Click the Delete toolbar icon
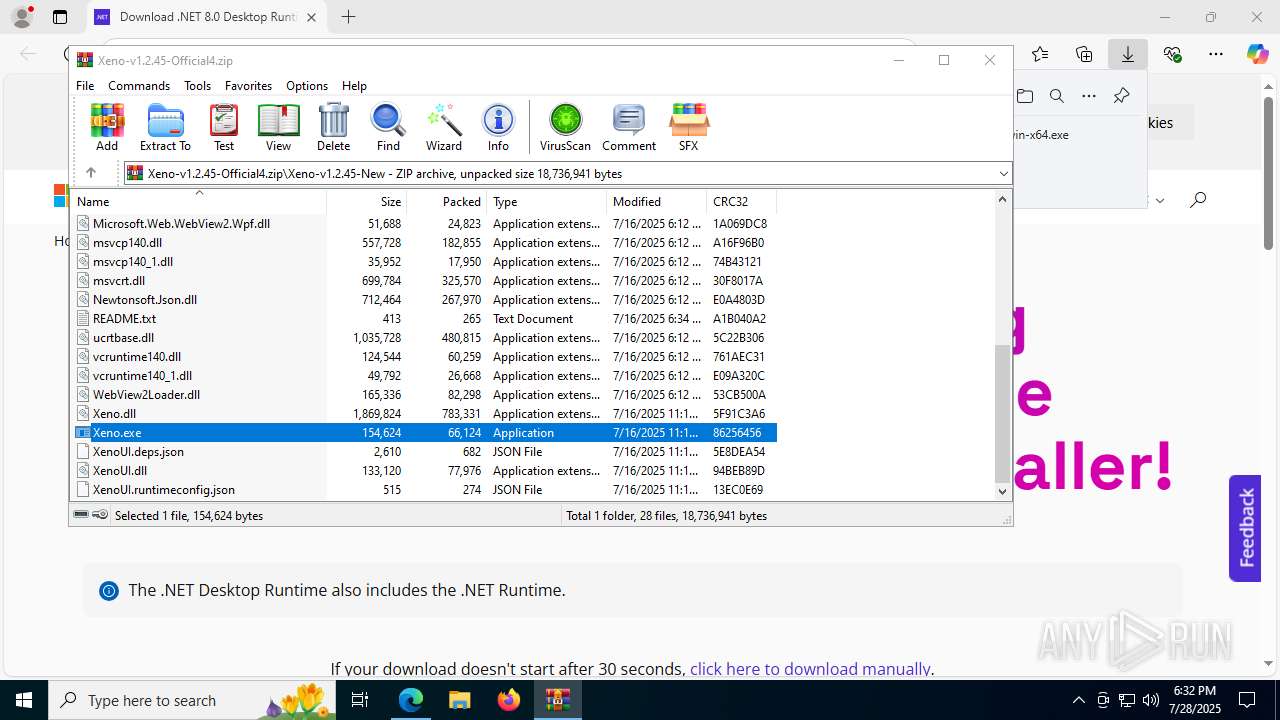The image size is (1280, 720). 333,127
